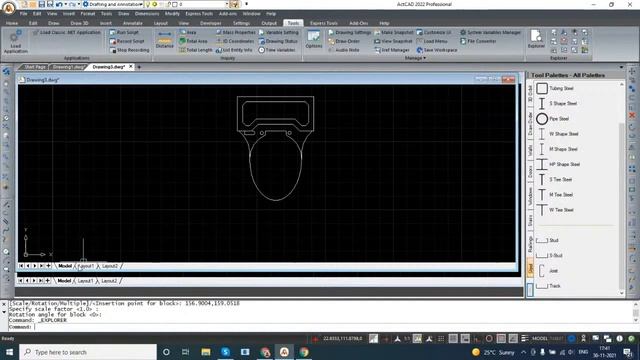Open the Dimensions menu
Viewport: 640px width, 360px height.
pyautogui.click(x=147, y=14)
